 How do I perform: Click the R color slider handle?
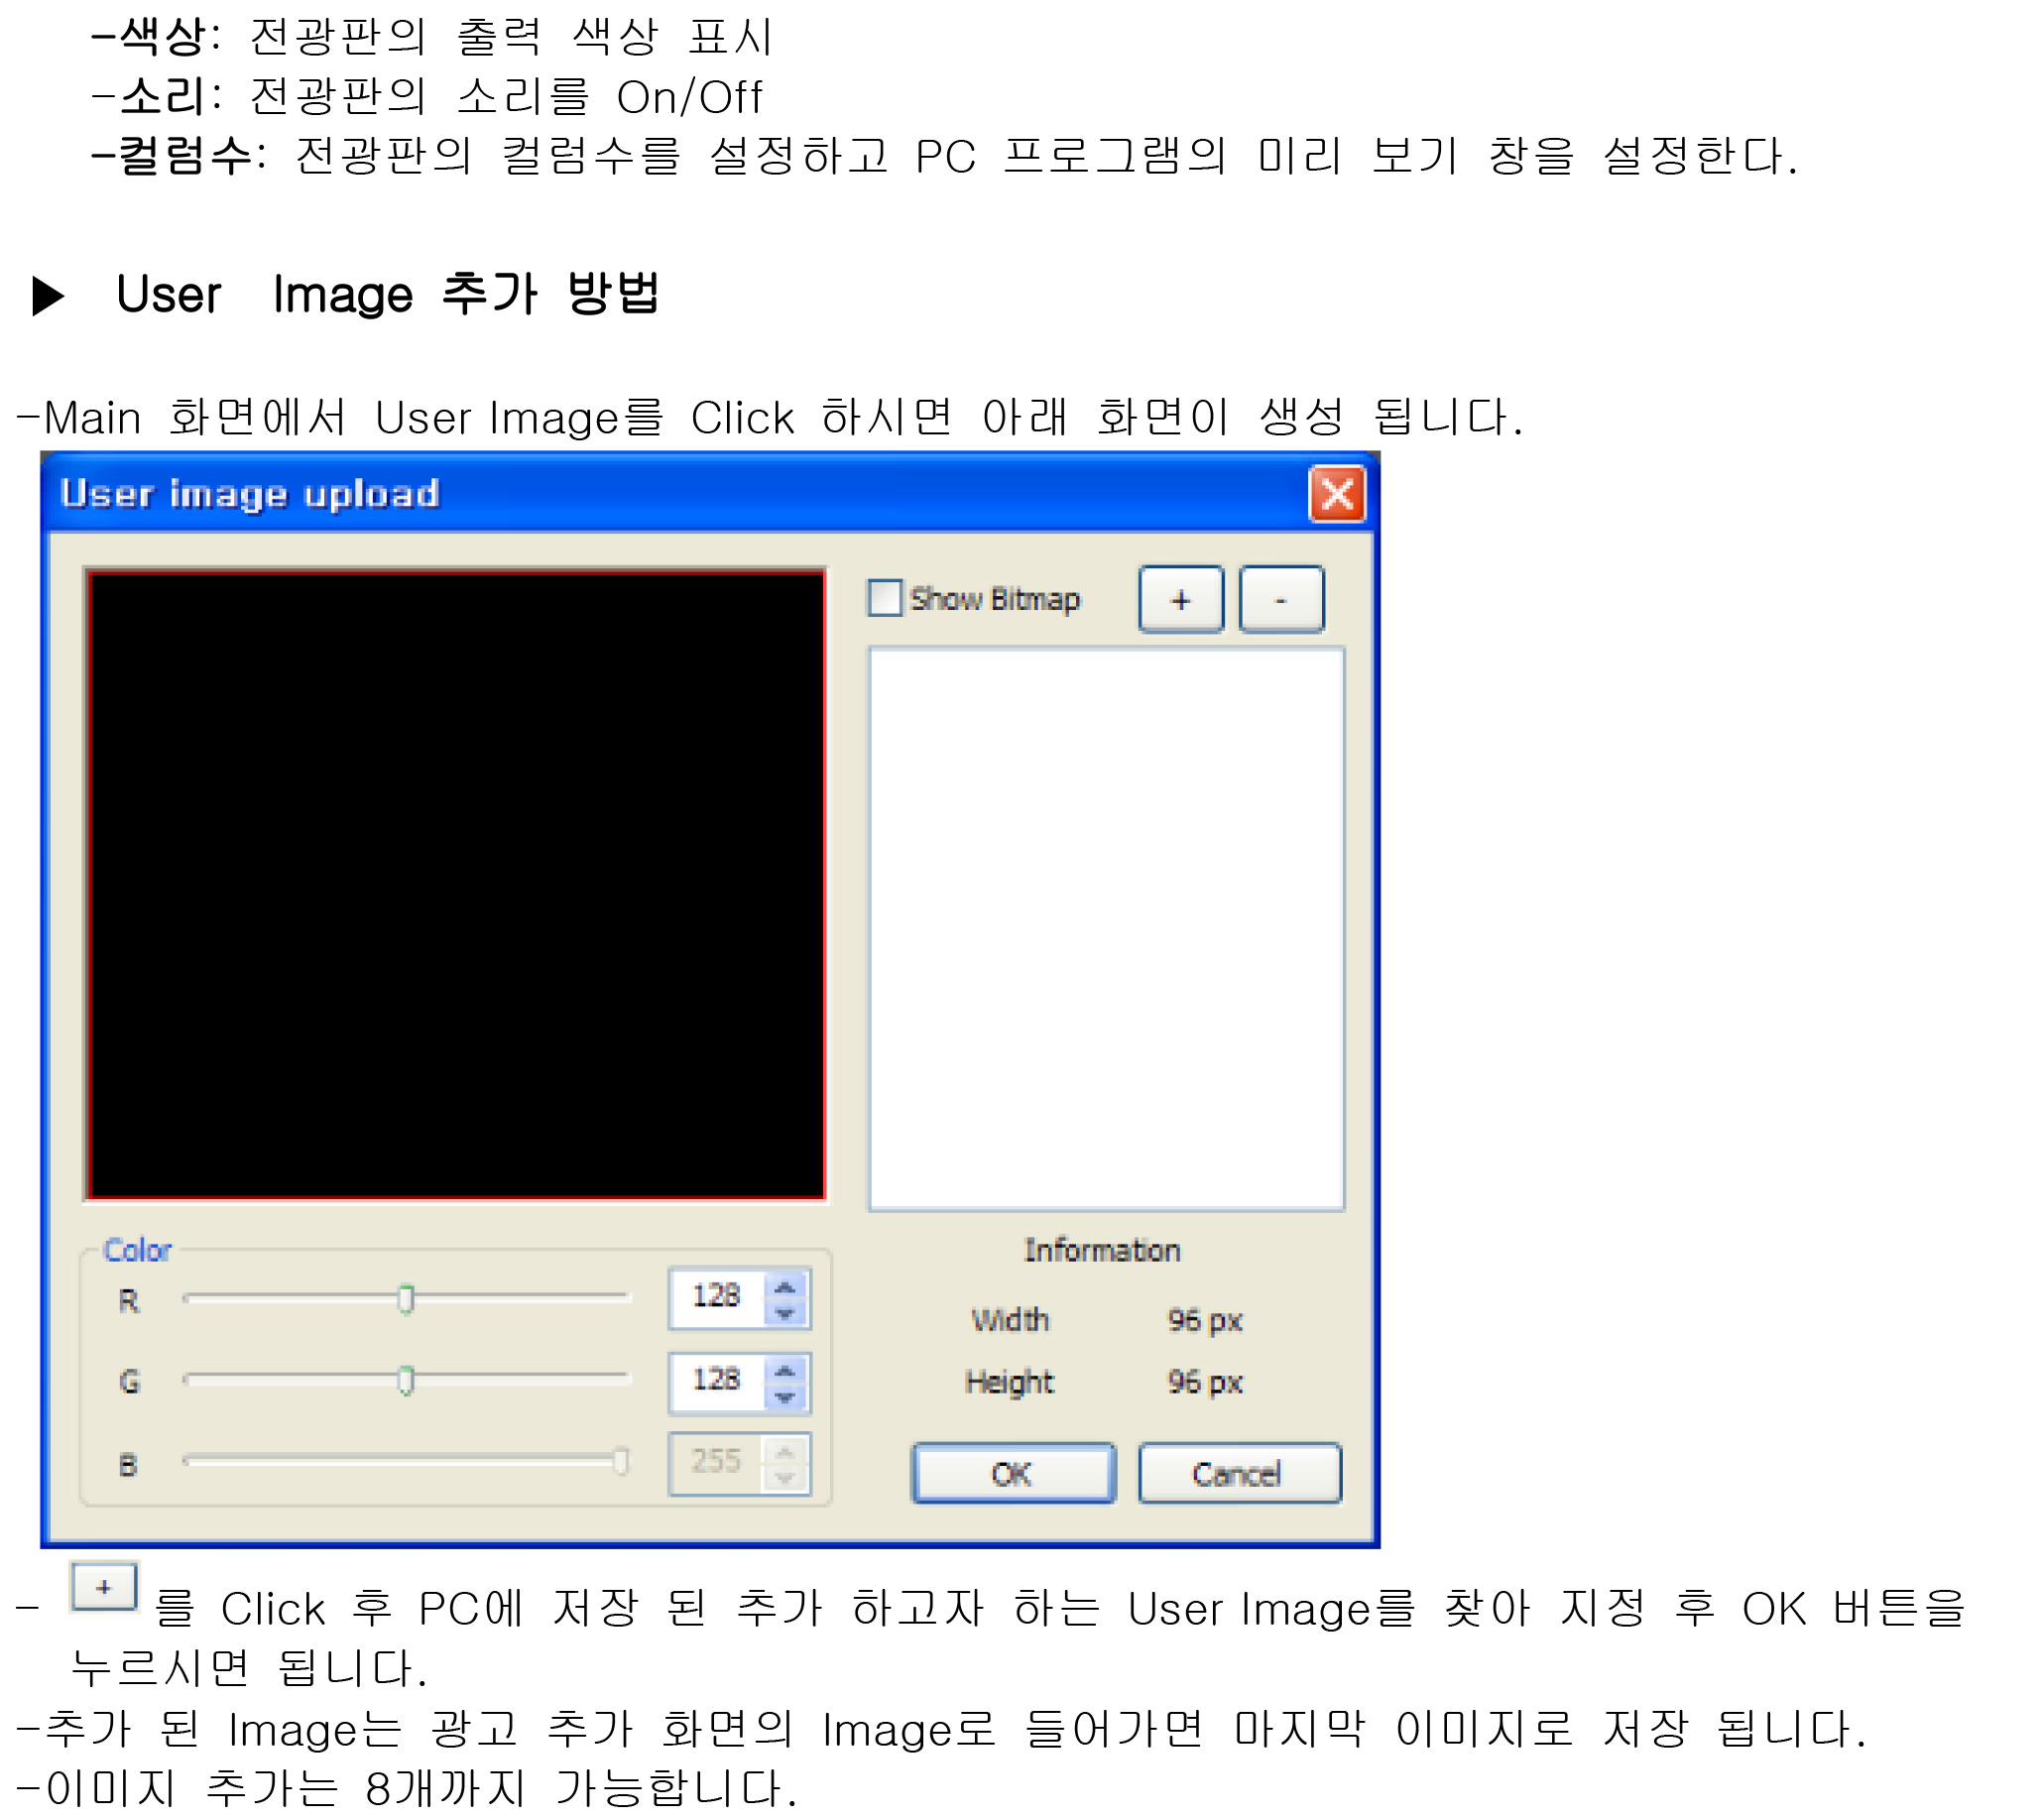point(406,1299)
